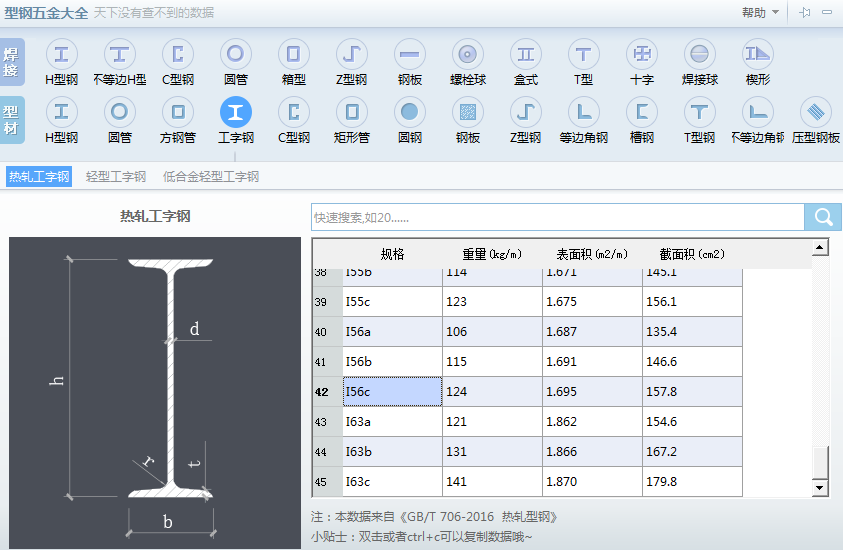Select the I63c specification cell
The height and width of the screenshot is (550, 843).
[x=392, y=482]
